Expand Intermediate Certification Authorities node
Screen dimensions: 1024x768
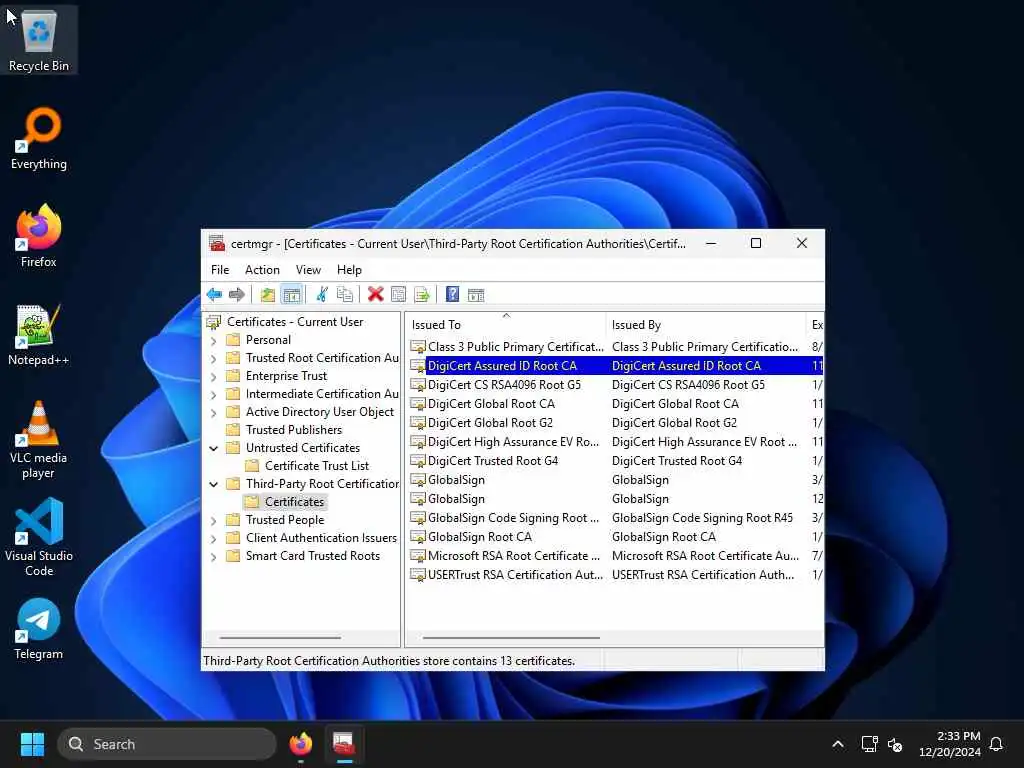(214, 394)
